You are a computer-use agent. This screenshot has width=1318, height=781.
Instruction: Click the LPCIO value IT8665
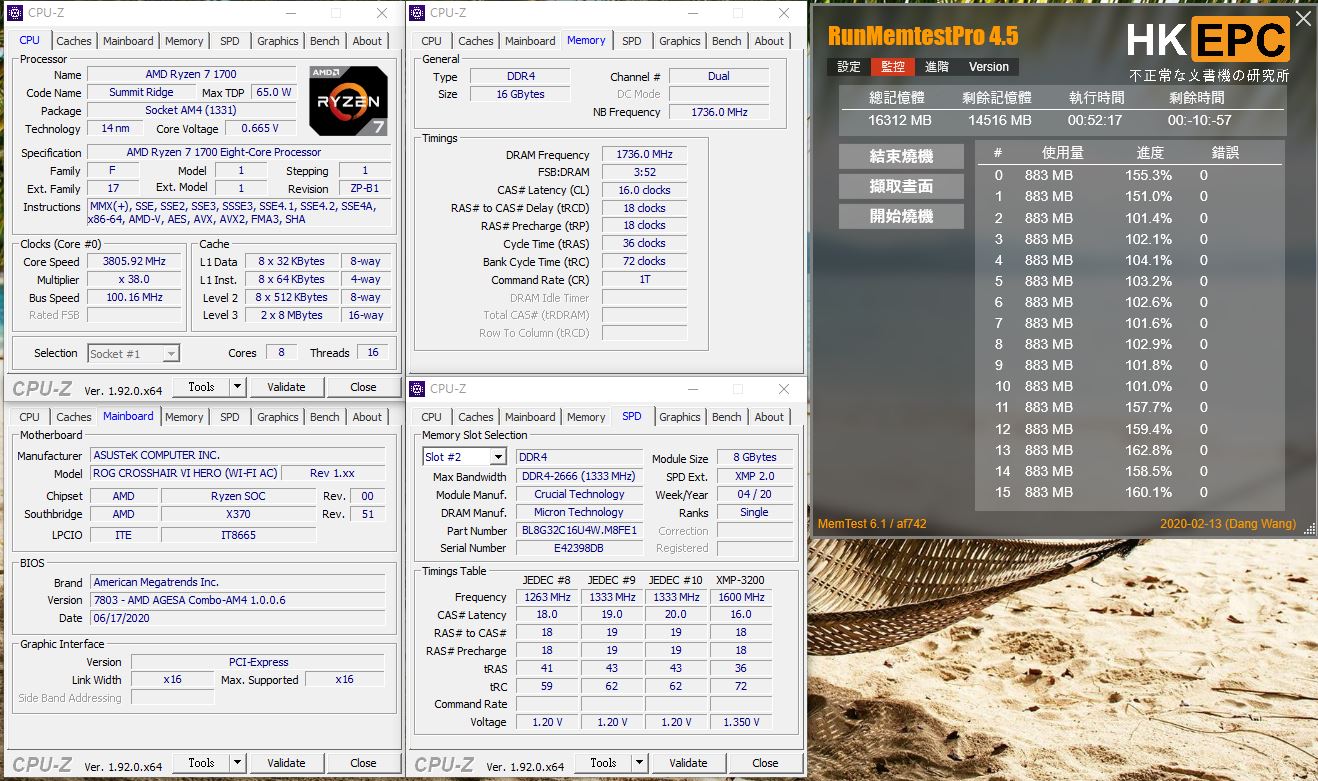pyautogui.click(x=238, y=535)
